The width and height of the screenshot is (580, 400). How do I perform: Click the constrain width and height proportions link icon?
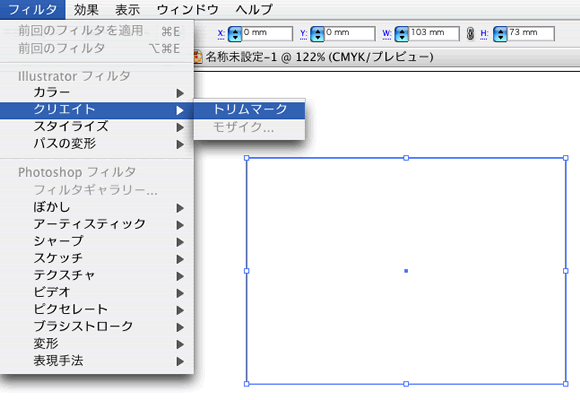(x=470, y=34)
